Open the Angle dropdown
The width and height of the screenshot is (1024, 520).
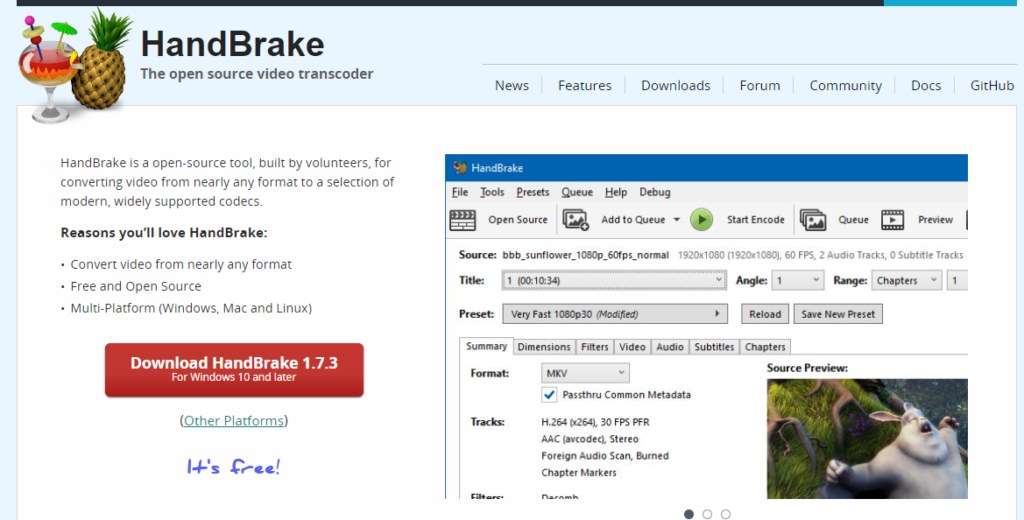[x=797, y=280]
